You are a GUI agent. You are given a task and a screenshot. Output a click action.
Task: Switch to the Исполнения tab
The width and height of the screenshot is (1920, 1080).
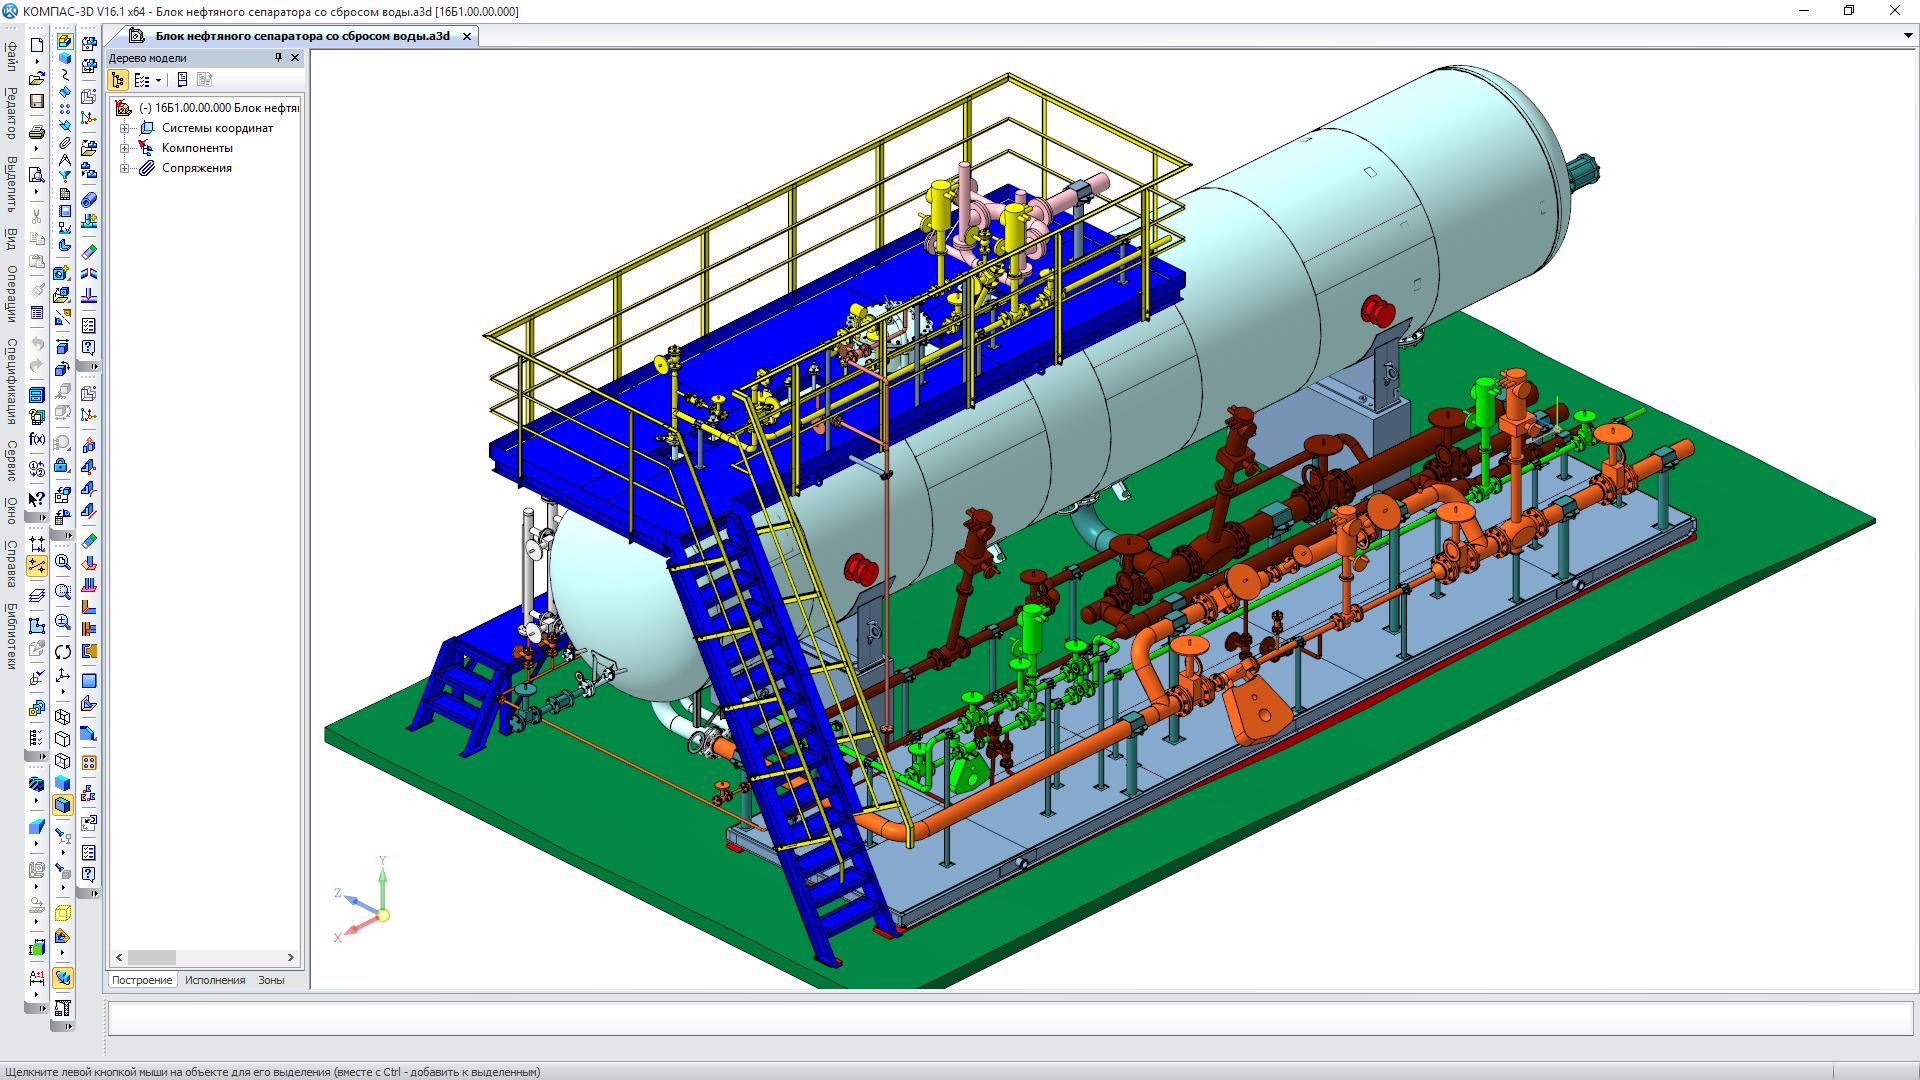[x=215, y=980]
